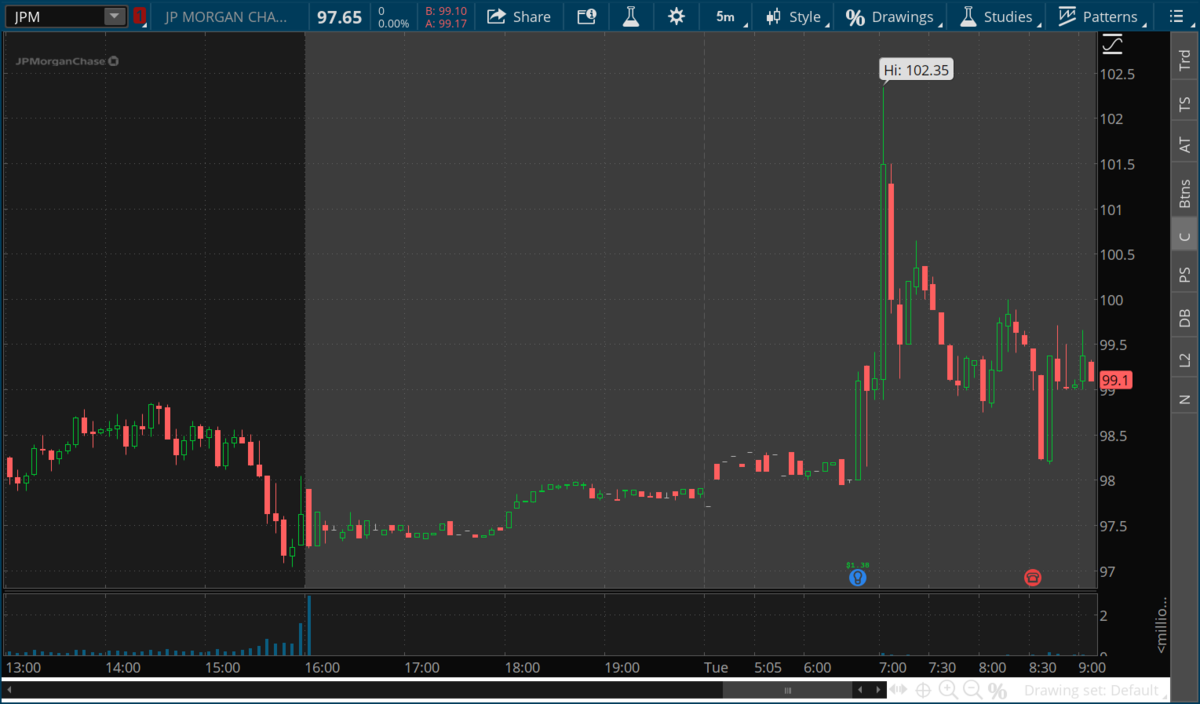The width and height of the screenshot is (1200, 704).
Task: Open the Style menu
Action: (794, 17)
